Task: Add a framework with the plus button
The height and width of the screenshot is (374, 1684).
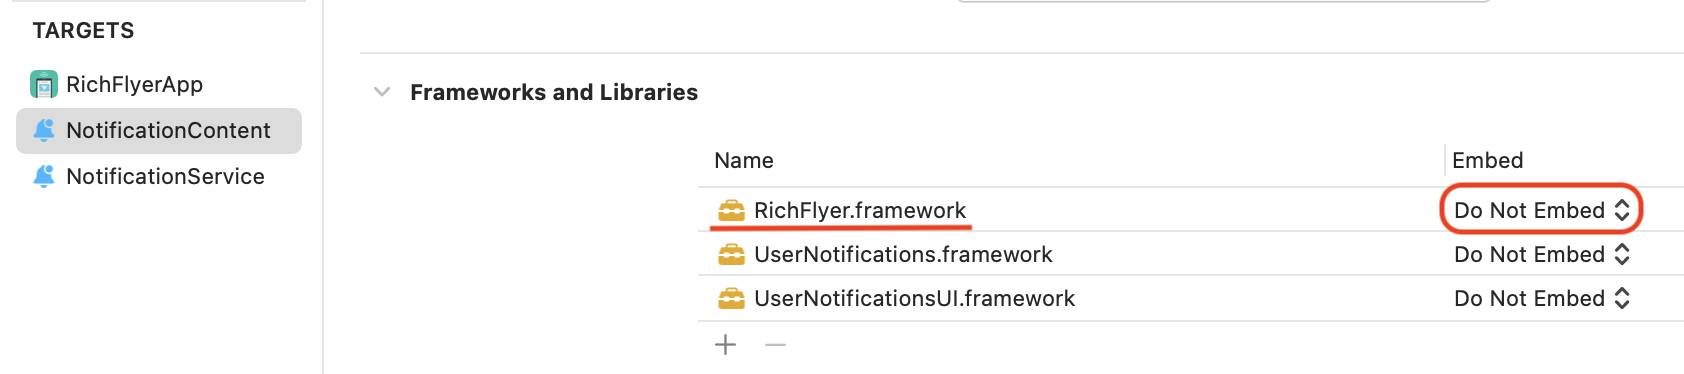Action: 726,345
